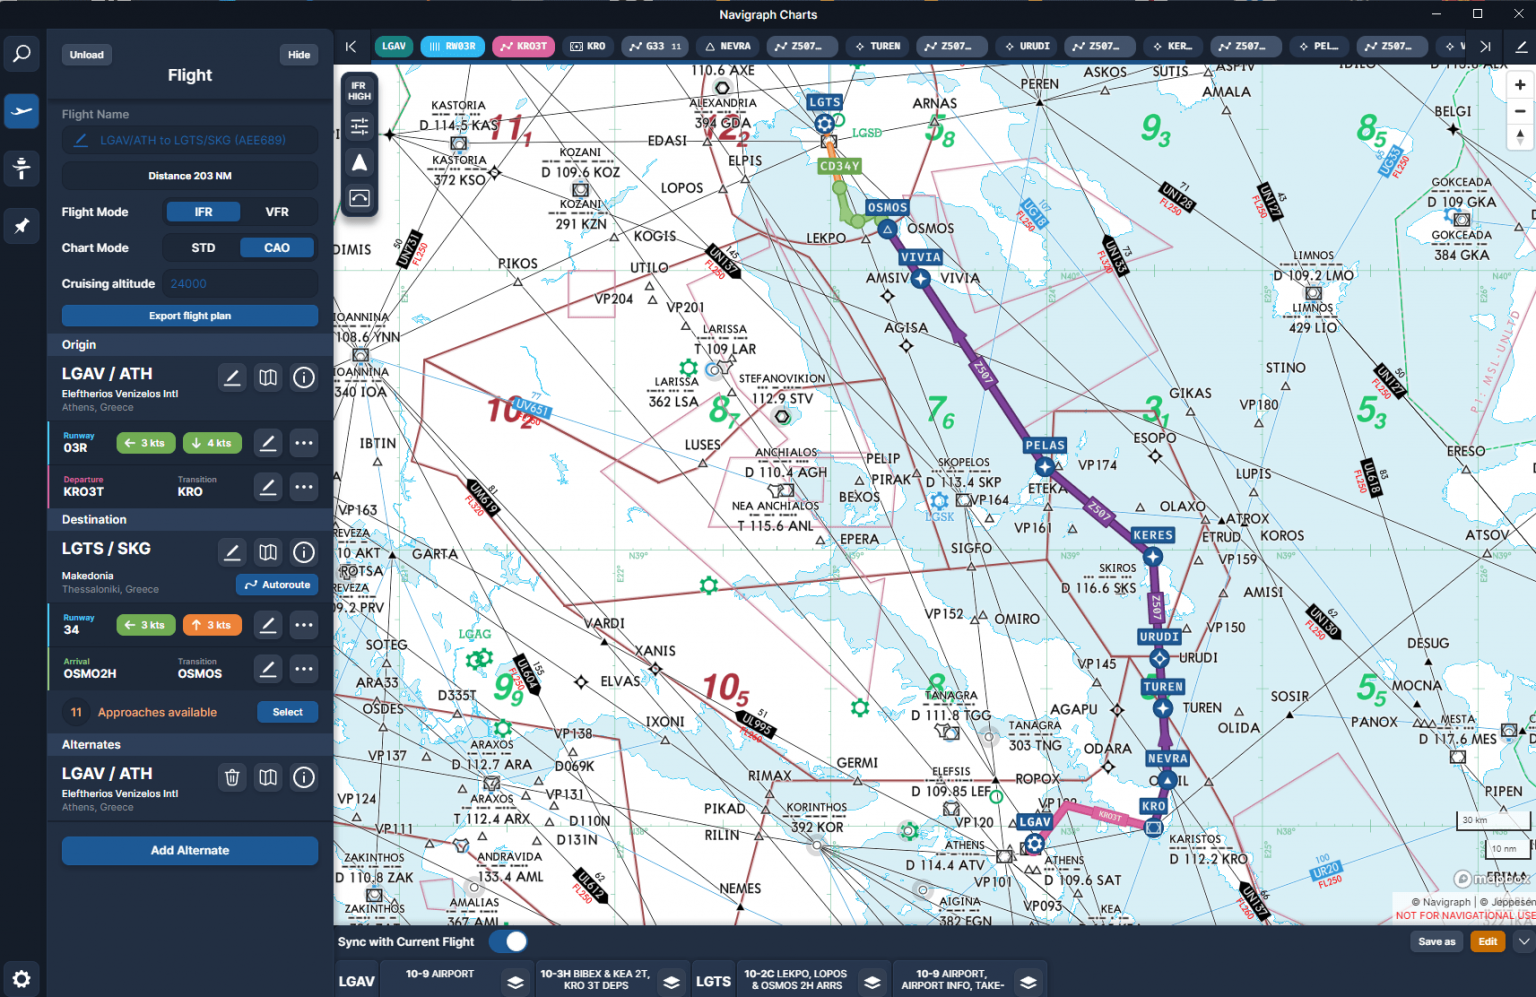Edit departure KRO3T procedure
This screenshot has height=997, width=1536.
[268, 487]
